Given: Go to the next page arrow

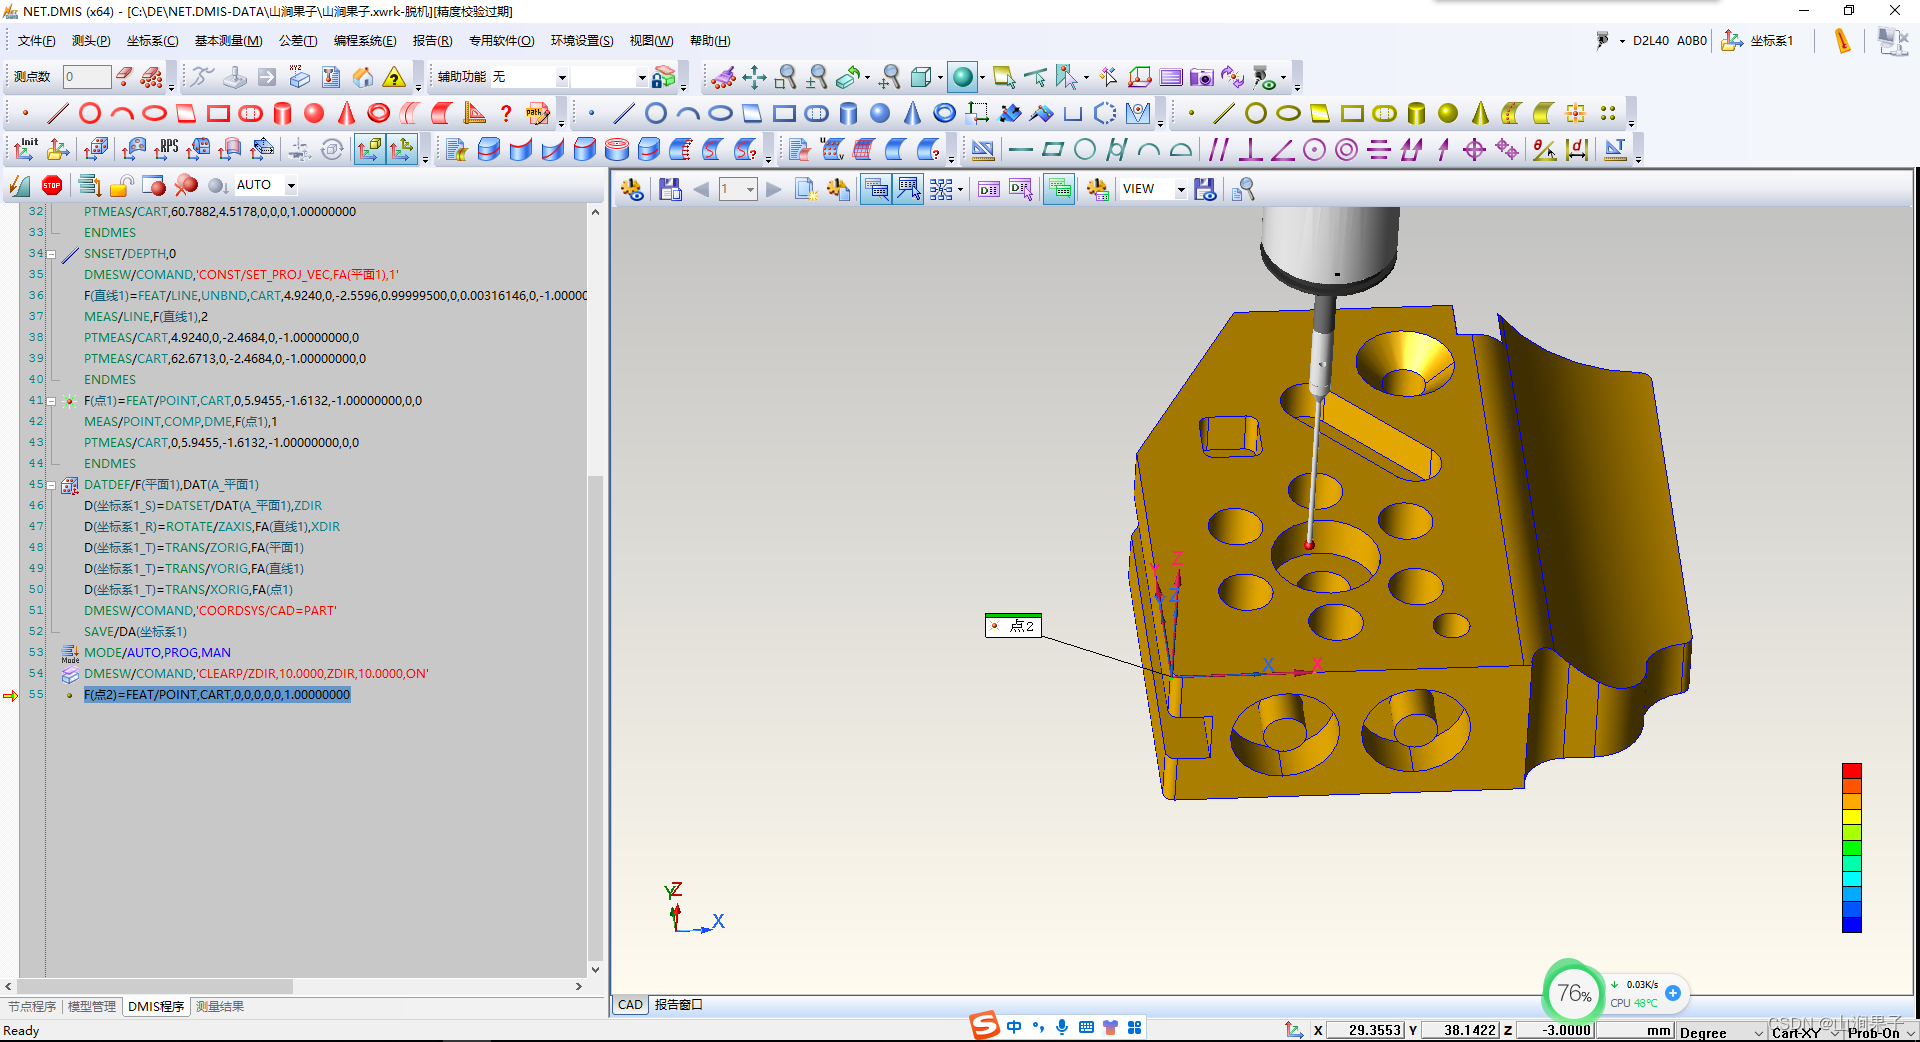Looking at the screenshot, I should (773, 189).
